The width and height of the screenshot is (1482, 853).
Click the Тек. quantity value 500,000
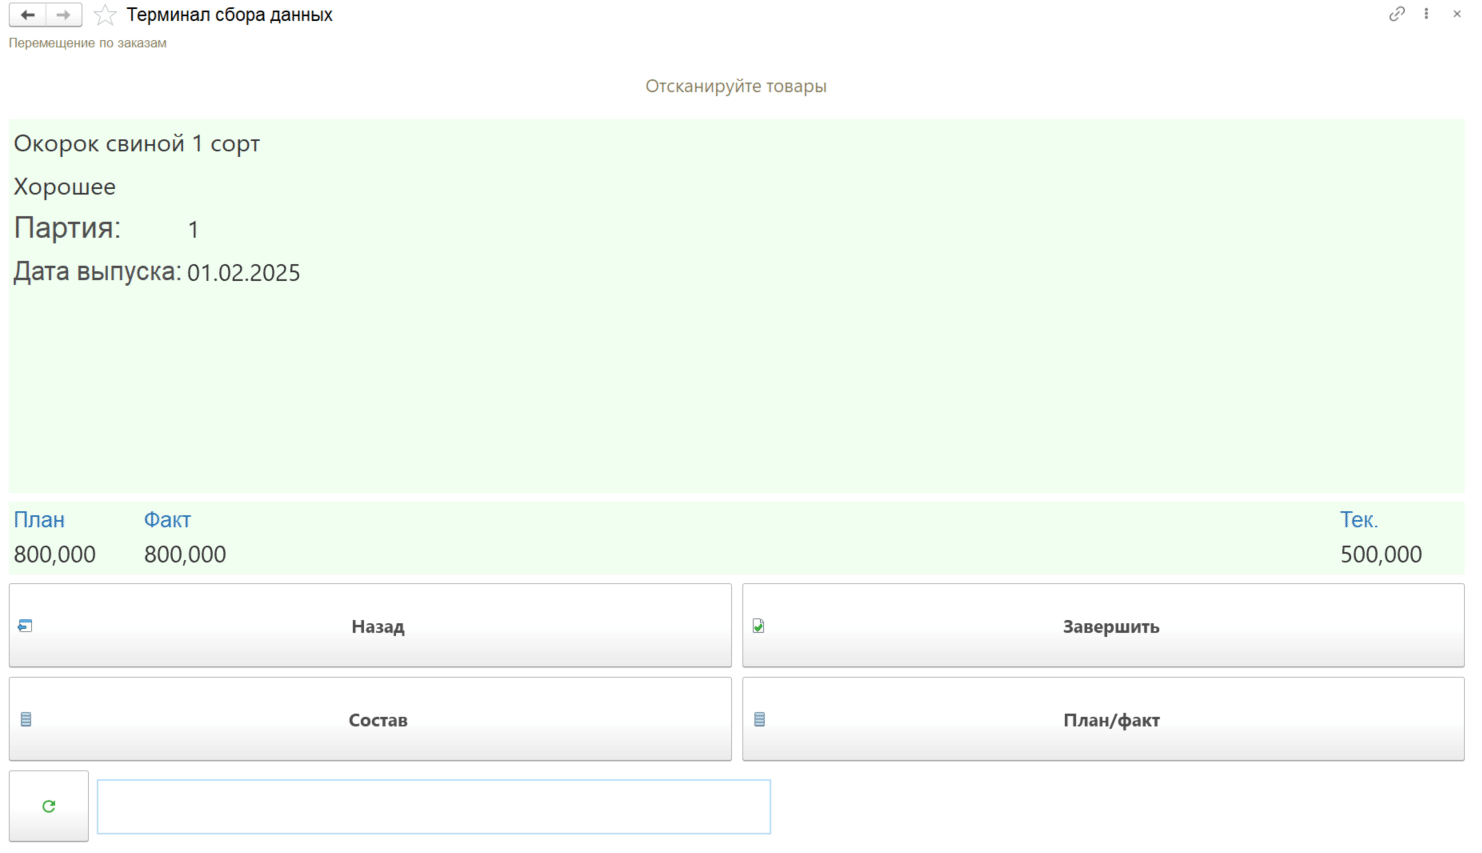coord(1380,555)
